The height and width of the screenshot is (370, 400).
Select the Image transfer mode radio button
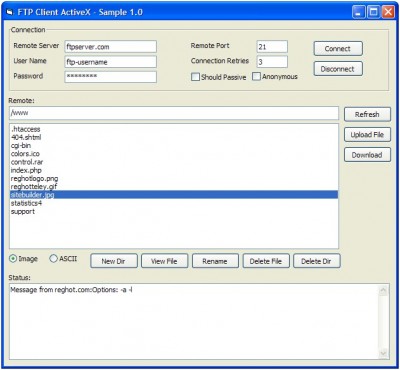13,259
